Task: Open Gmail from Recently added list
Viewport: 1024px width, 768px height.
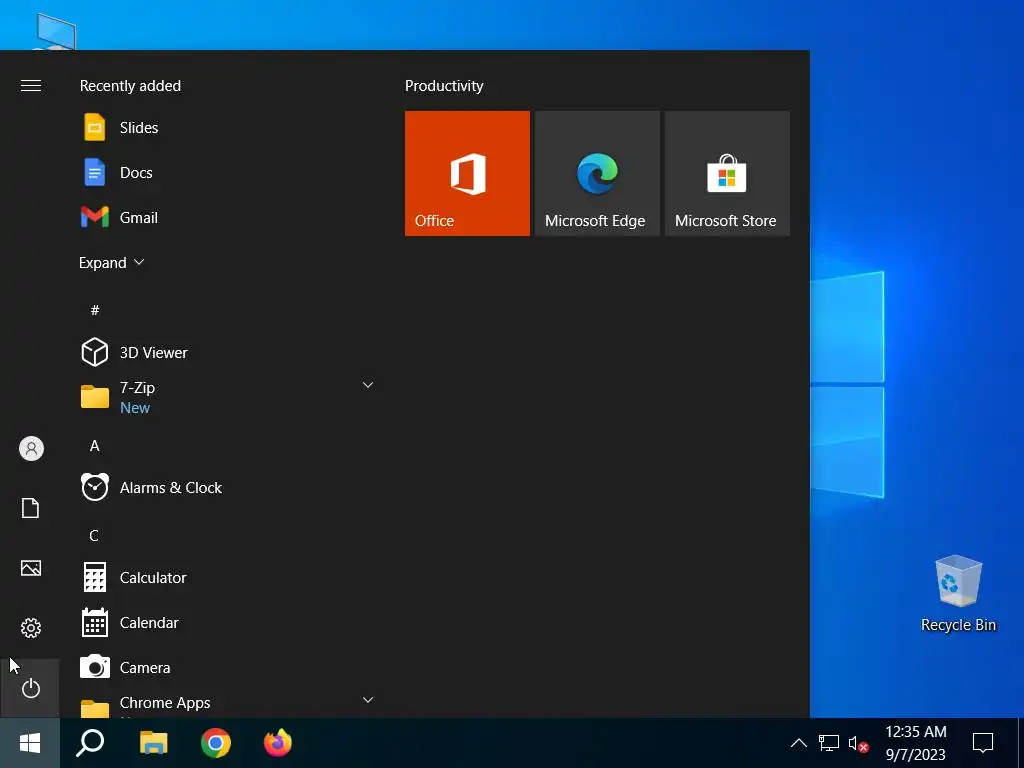Action: coord(226,217)
